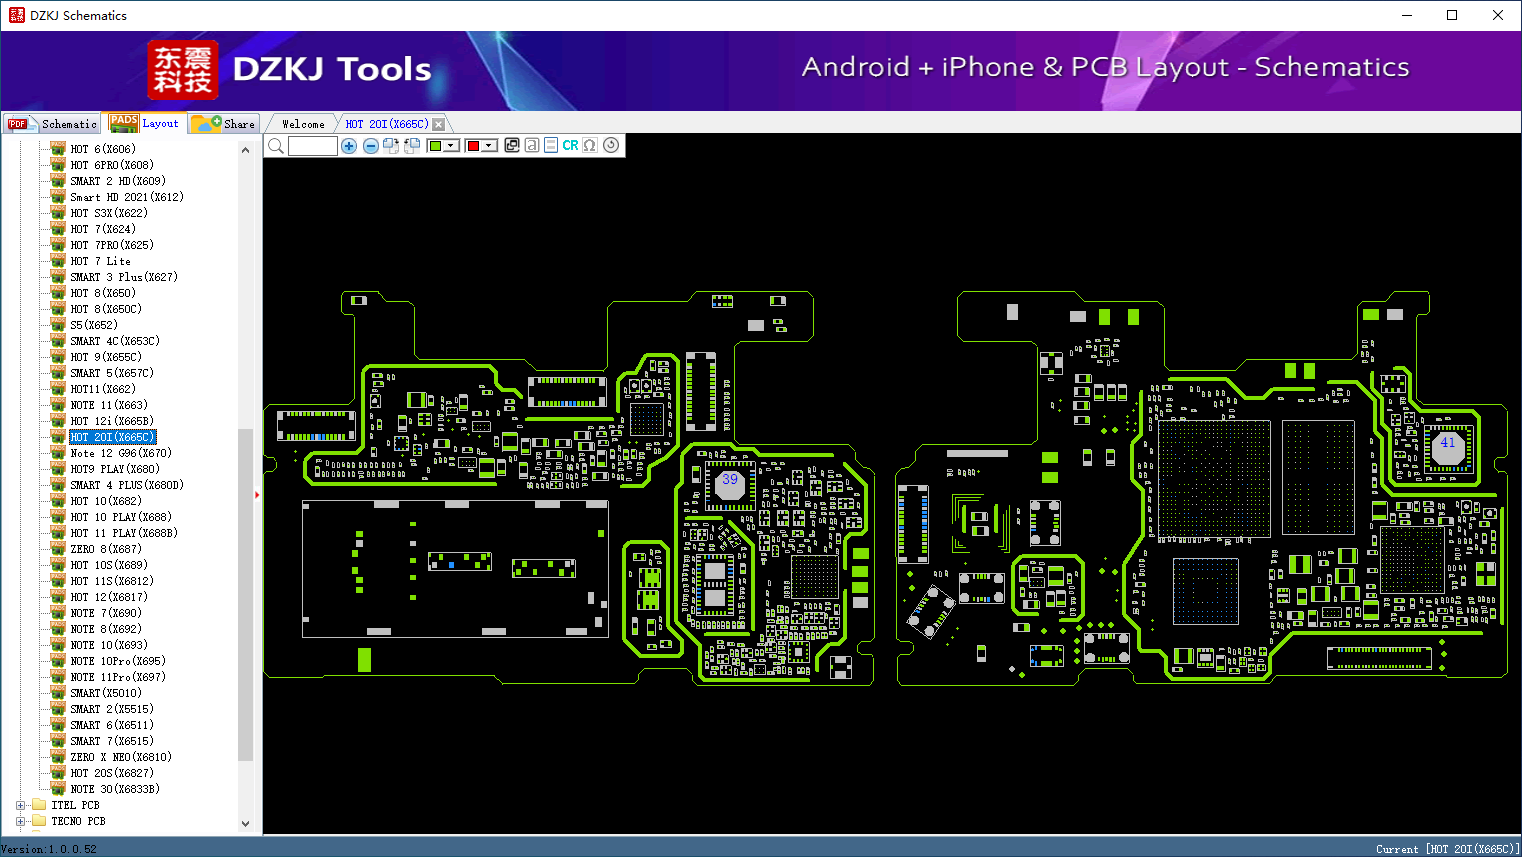Zoom in with the plus icon
Viewport: 1522px width, 857px height.
pyautogui.click(x=349, y=146)
